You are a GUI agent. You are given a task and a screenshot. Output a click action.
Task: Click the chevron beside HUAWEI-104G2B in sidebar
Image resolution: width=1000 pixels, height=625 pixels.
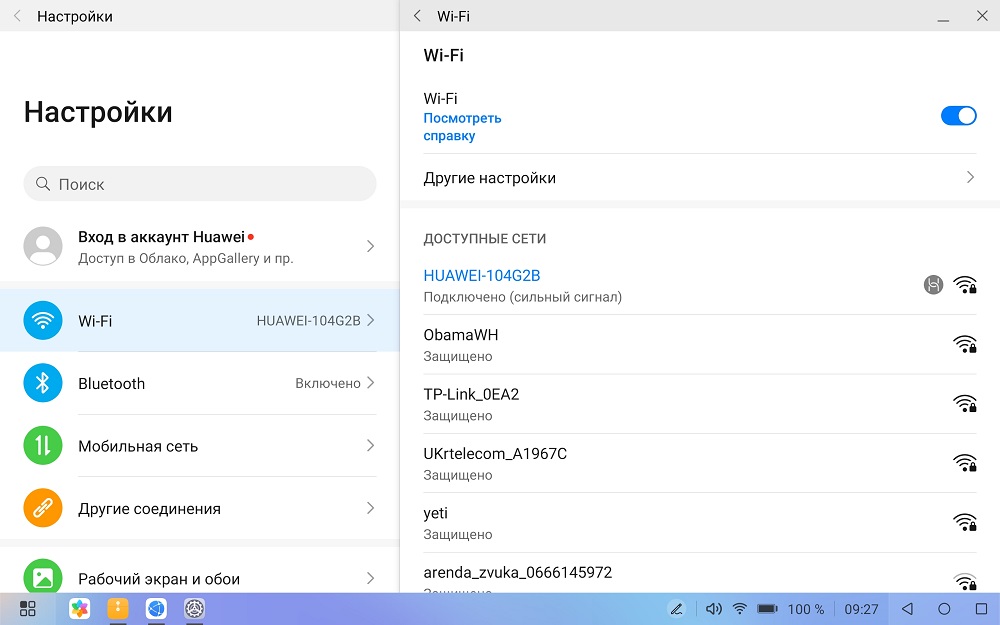coord(370,320)
